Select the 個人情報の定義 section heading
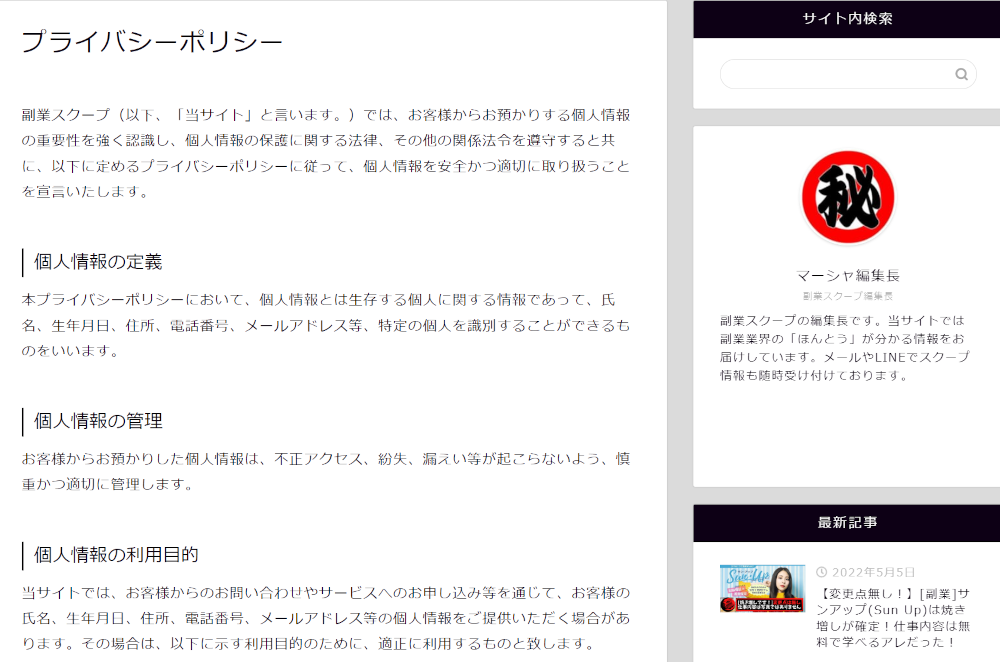Viewport: 1000px width, 662px height. tap(98, 262)
